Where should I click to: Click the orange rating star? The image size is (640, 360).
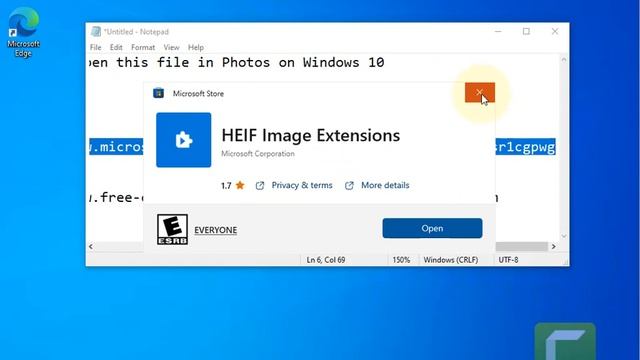pos(240,185)
